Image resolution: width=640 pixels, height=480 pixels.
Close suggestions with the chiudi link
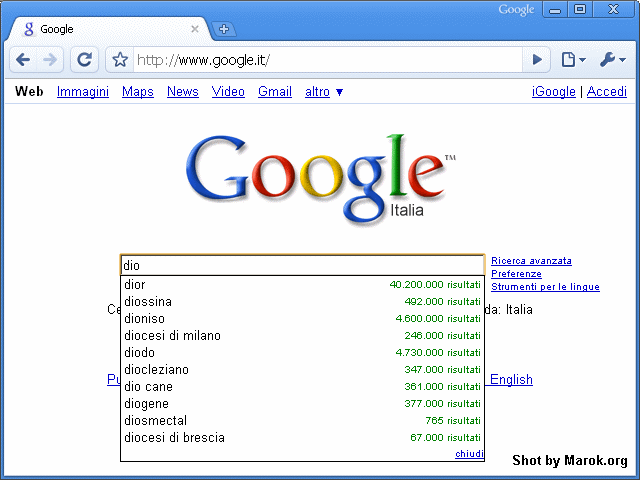[x=469, y=453]
